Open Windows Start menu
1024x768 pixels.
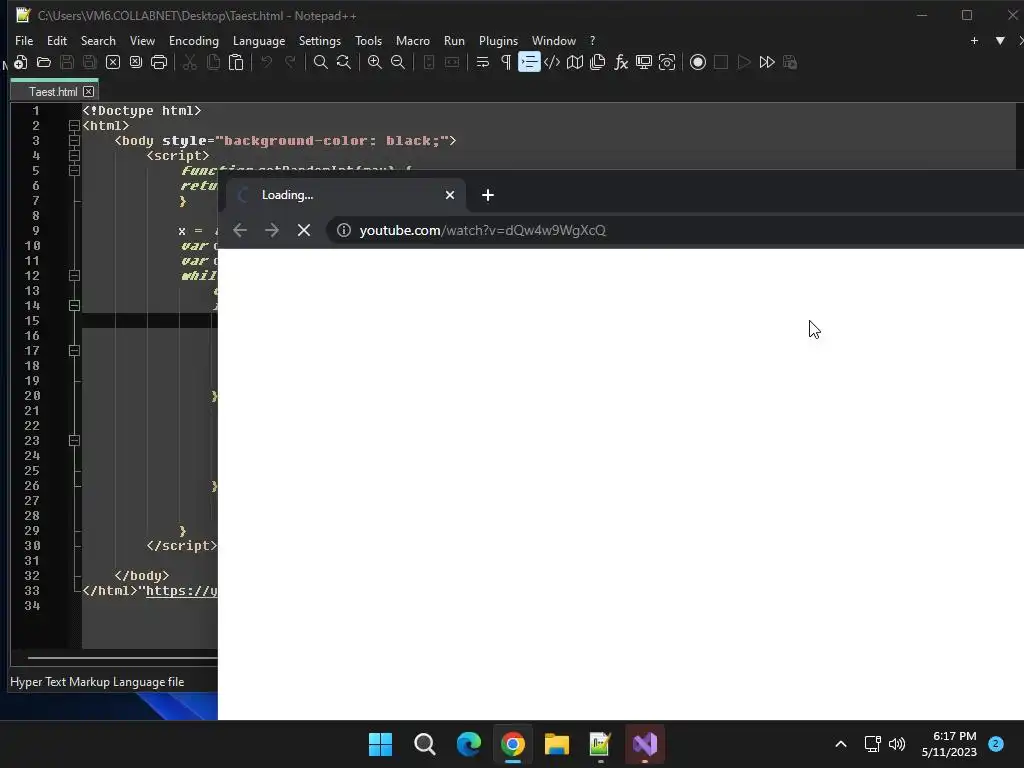pos(380,744)
